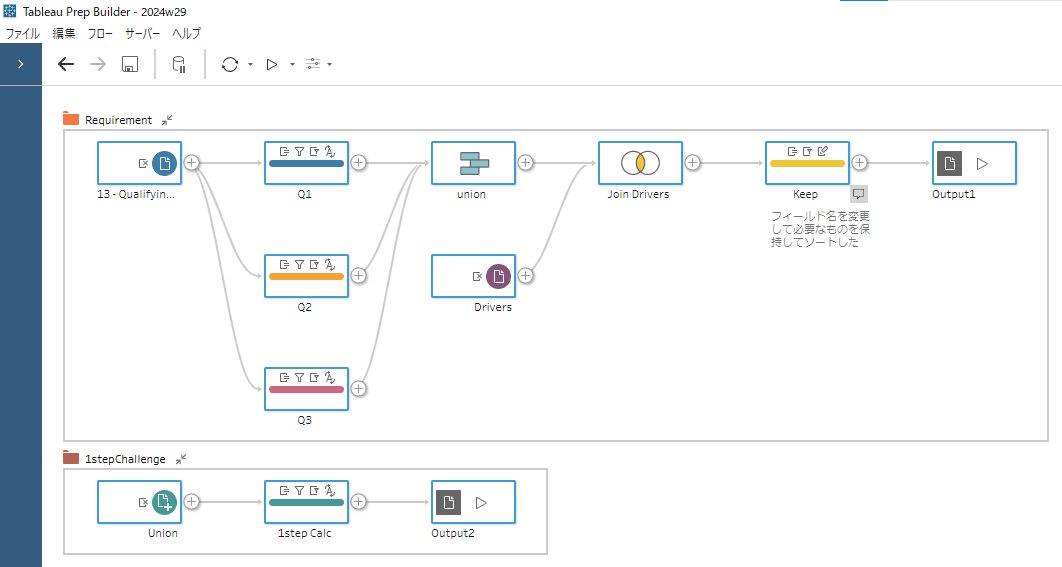Click the filter icon on Q1 step

click(299, 152)
